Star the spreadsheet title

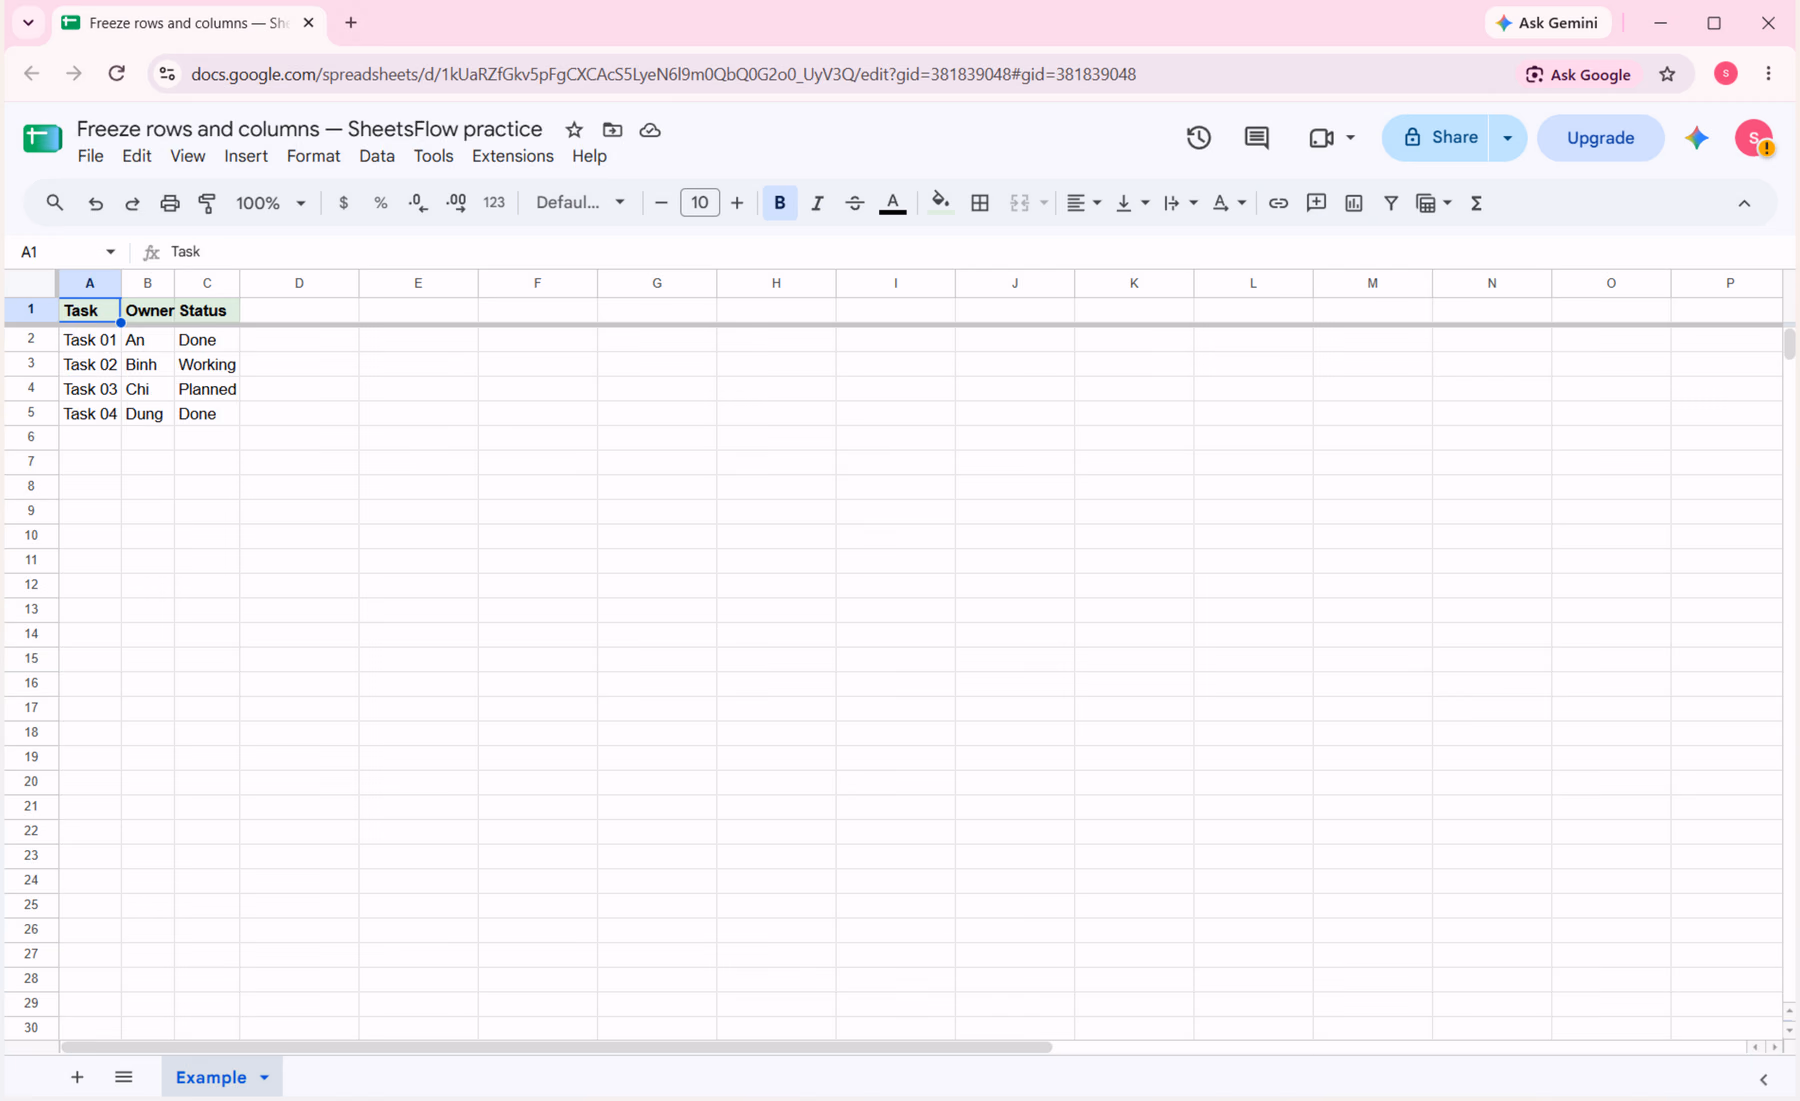[x=574, y=130]
